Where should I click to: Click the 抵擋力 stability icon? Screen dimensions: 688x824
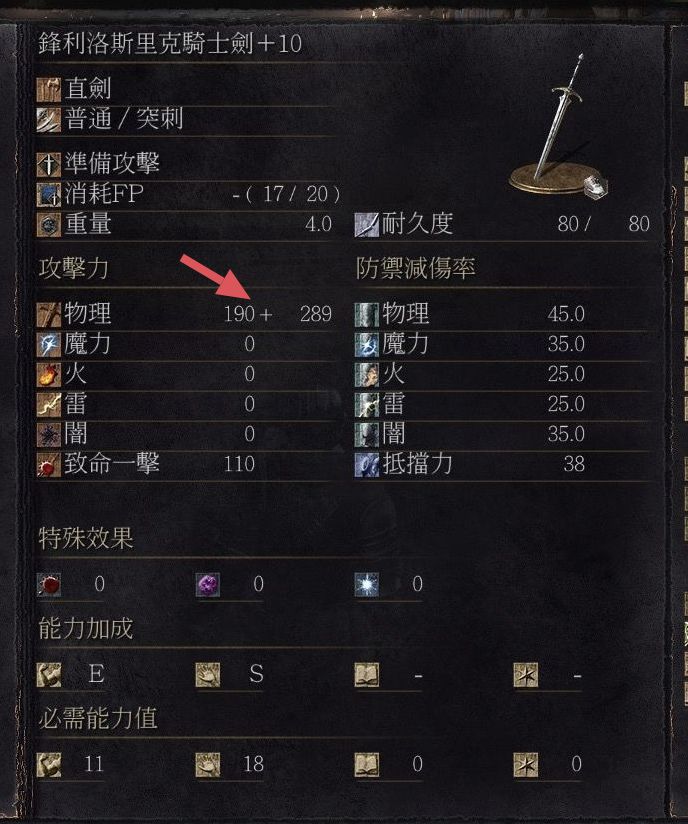[366, 465]
